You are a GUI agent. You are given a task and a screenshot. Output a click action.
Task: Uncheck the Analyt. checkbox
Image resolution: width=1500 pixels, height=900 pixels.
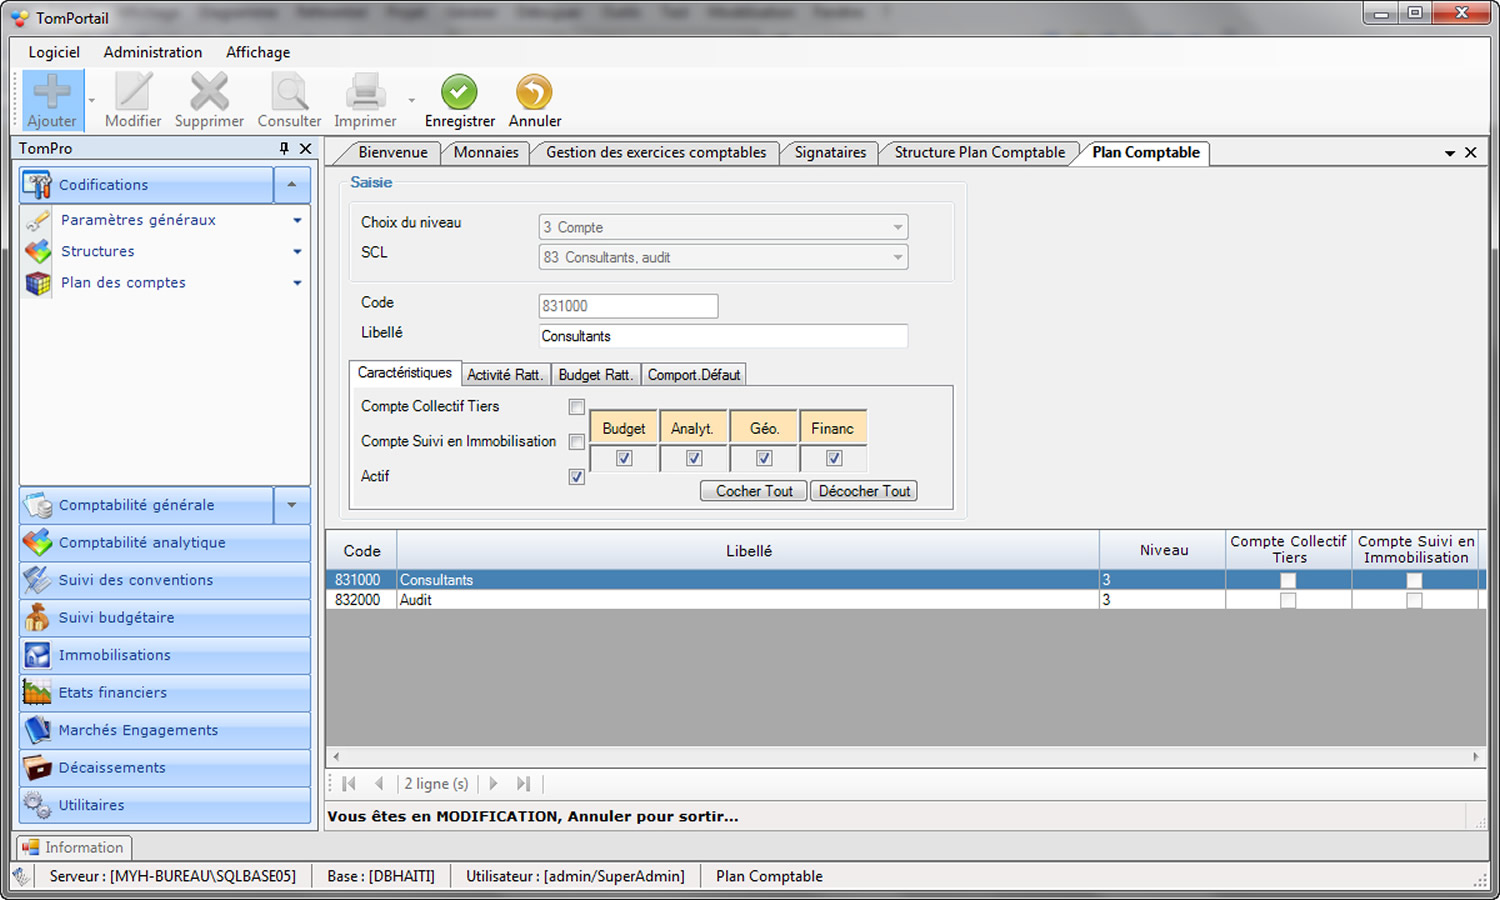(694, 458)
